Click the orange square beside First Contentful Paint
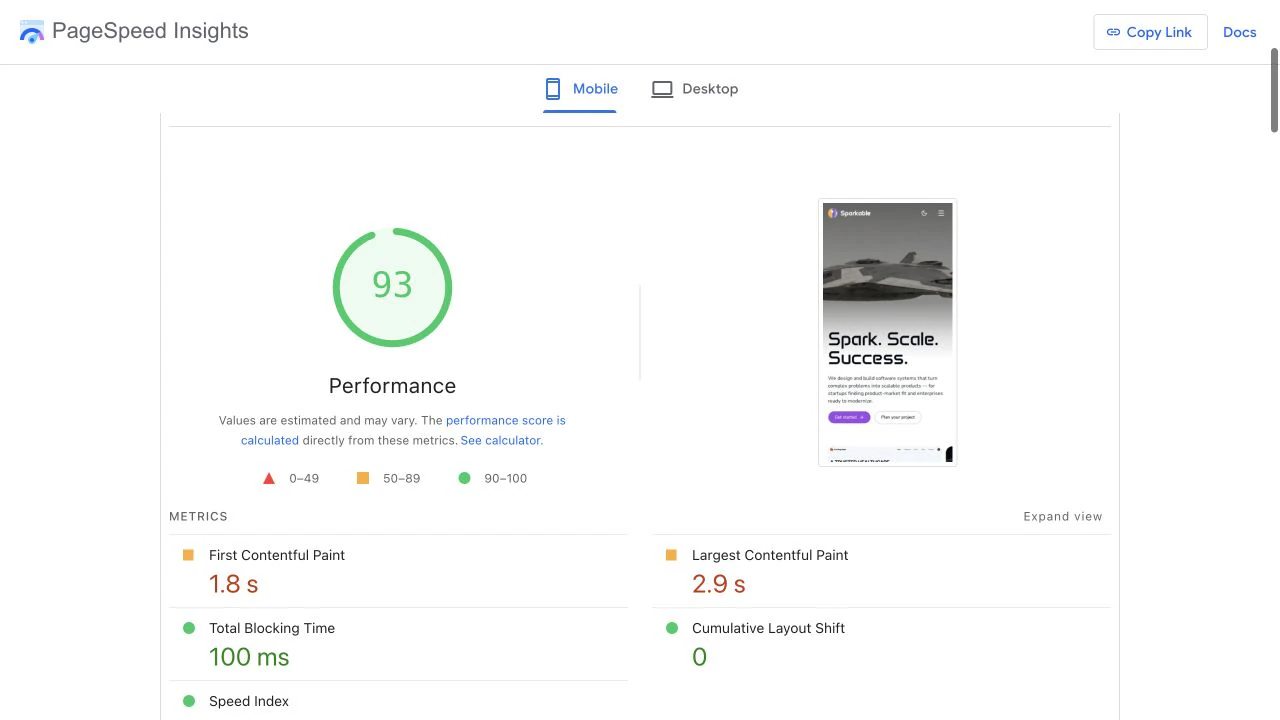The width and height of the screenshot is (1280, 720). (188, 555)
